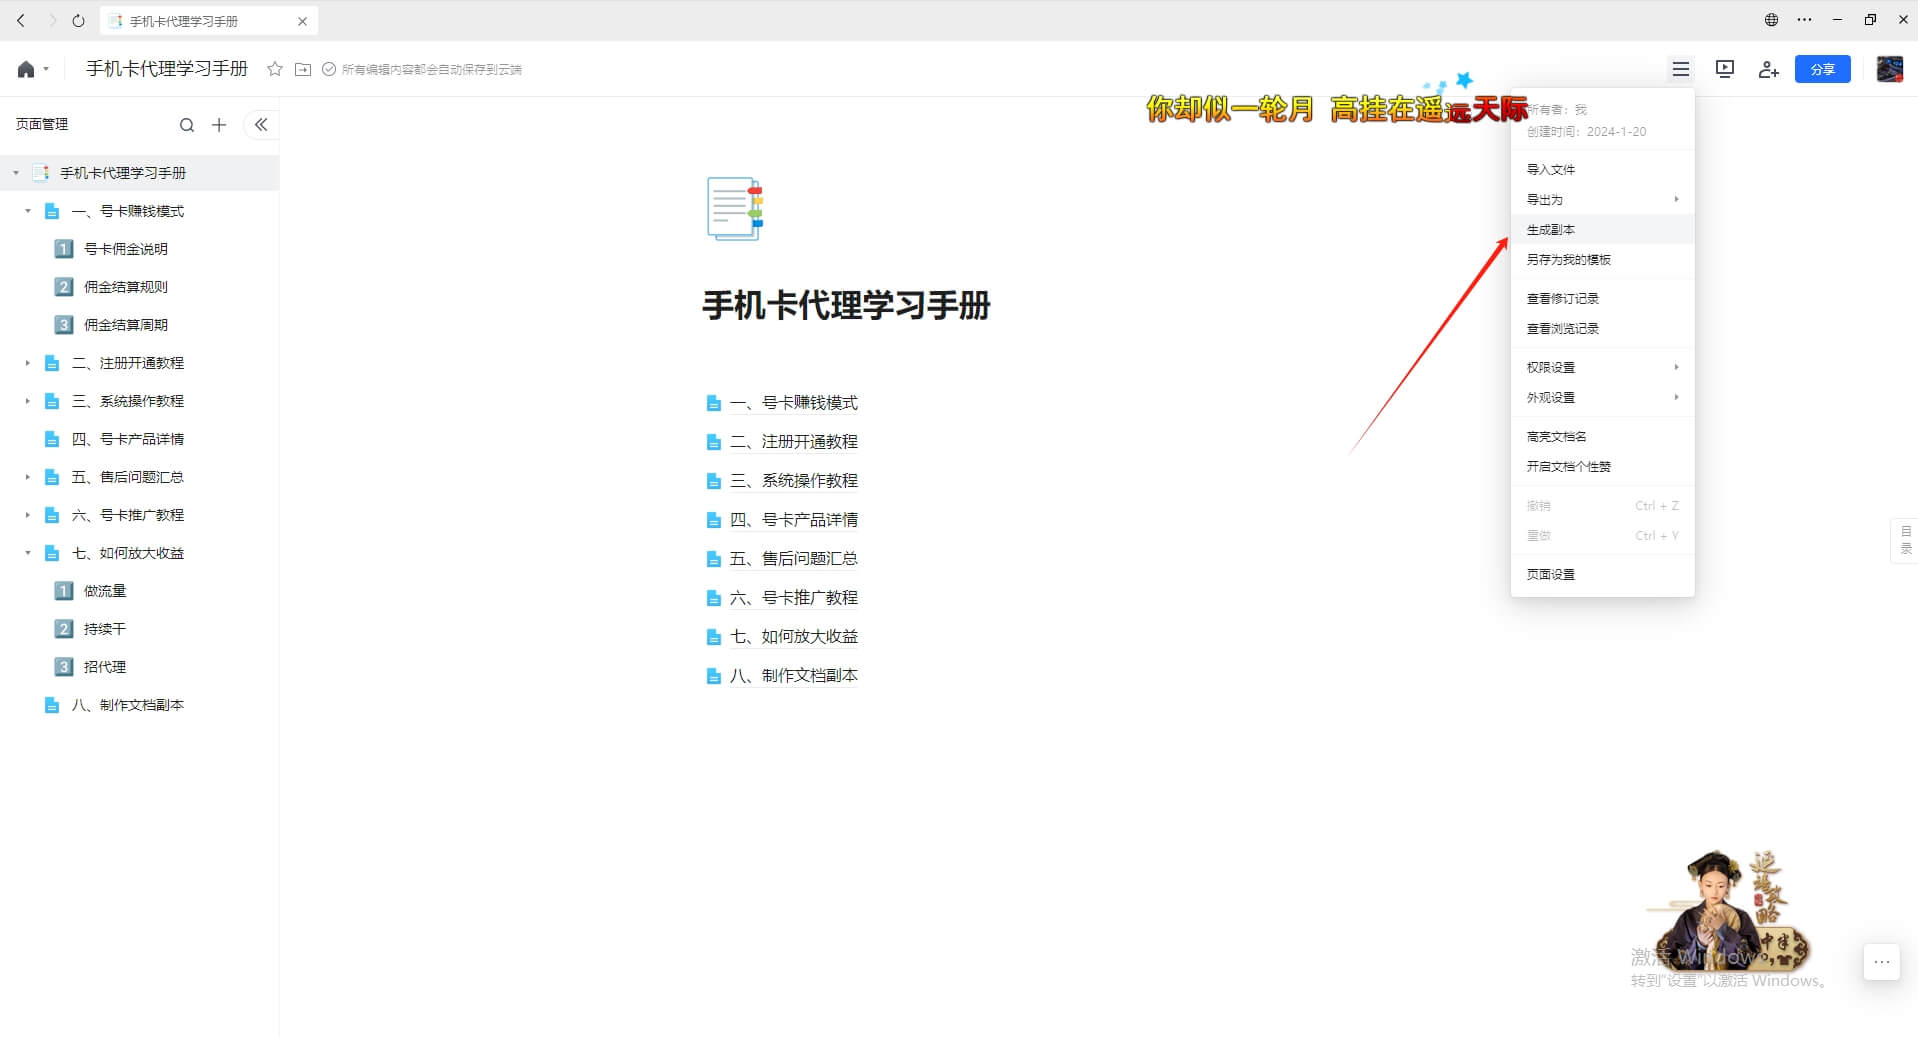Click the search icon in 页面管理 panel
This screenshot has width=1918, height=1038.
click(x=187, y=124)
